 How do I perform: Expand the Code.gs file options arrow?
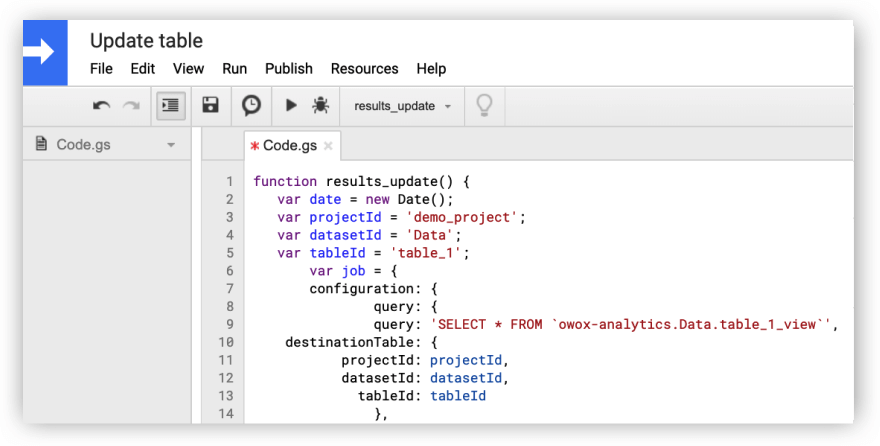pyautogui.click(x=171, y=145)
